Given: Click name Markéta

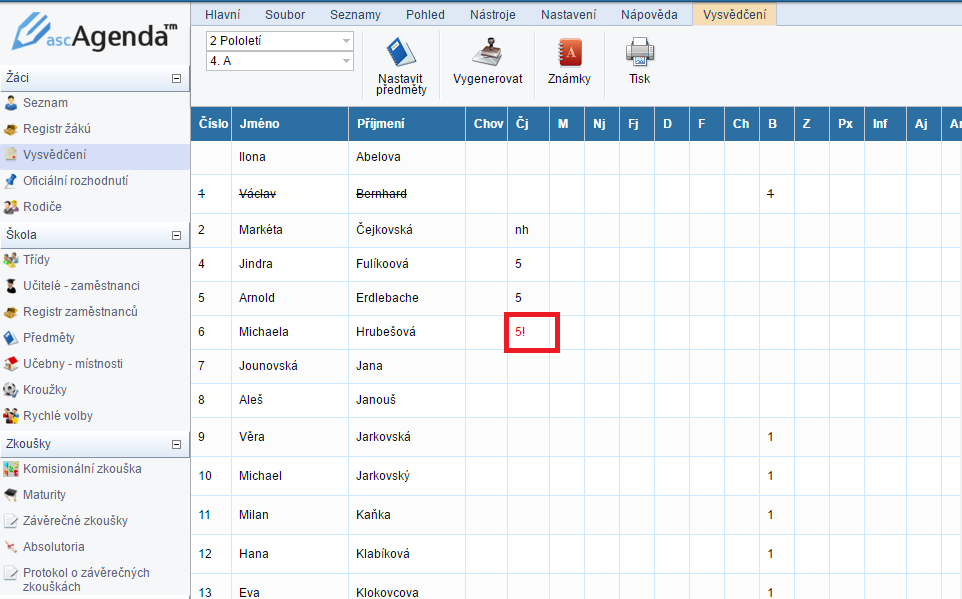Looking at the screenshot, I should click(261, 230).
